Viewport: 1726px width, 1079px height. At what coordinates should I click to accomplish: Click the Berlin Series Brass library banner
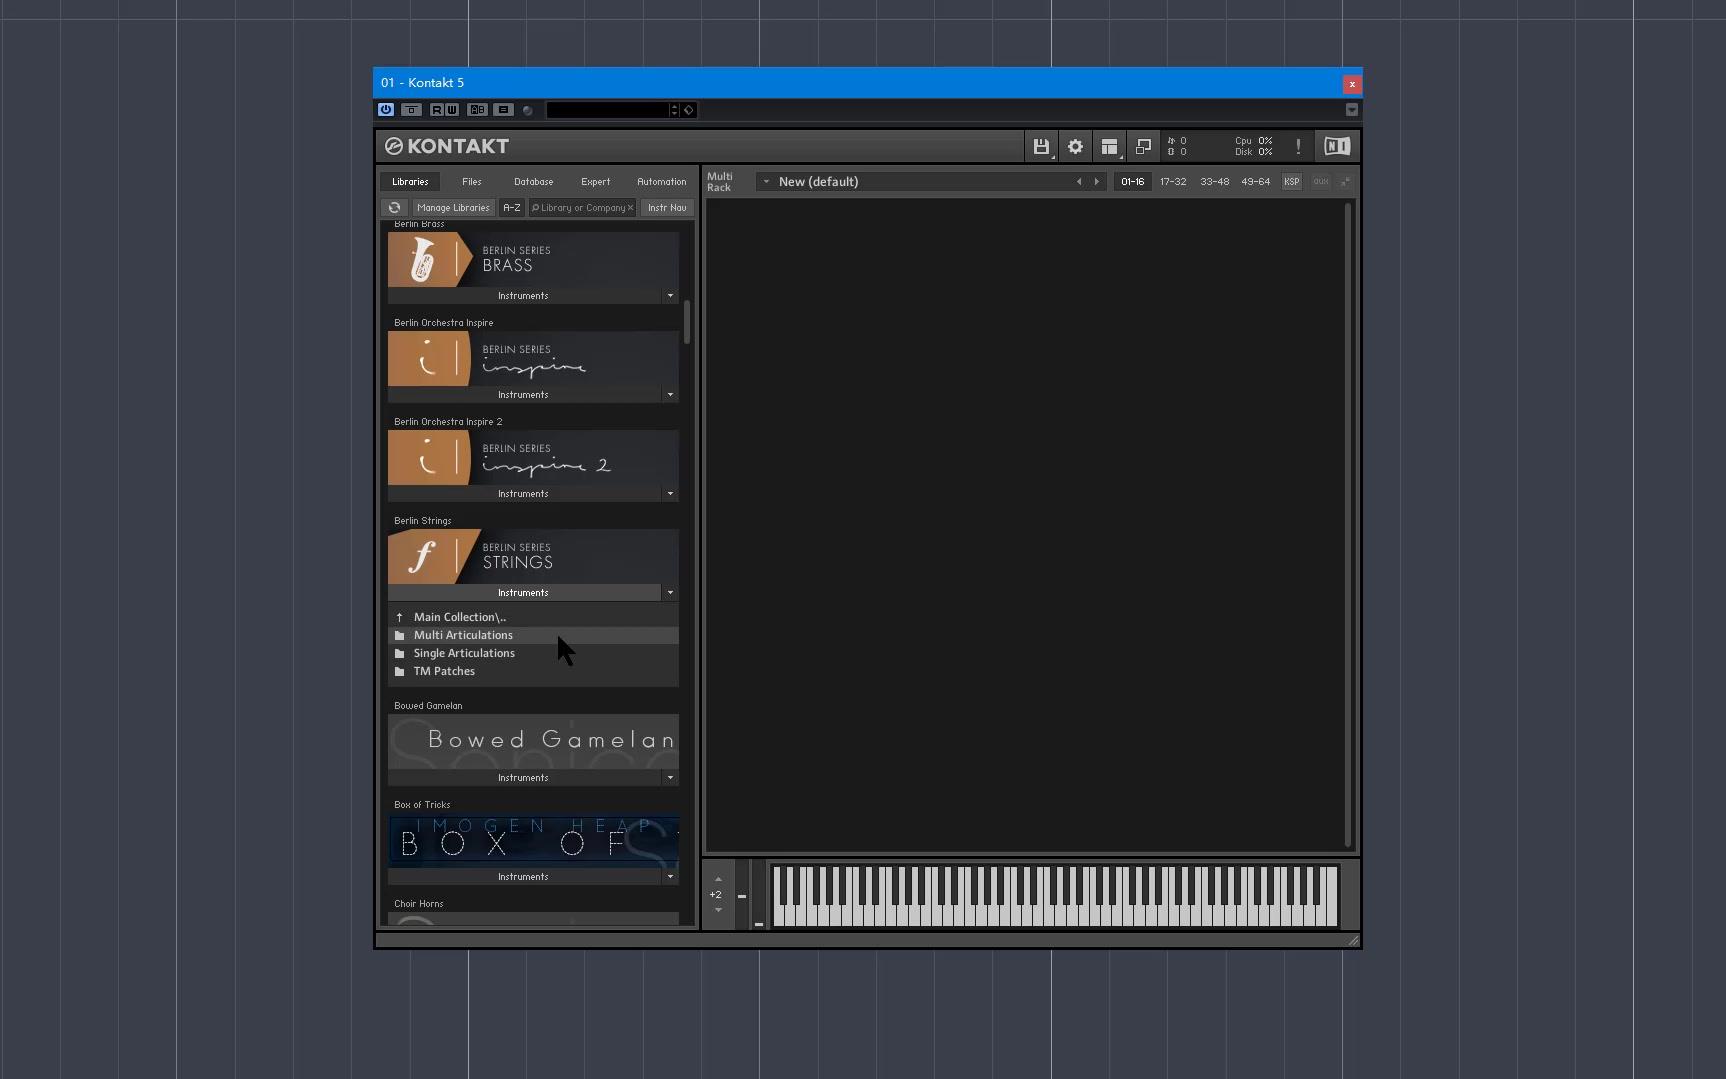[x=533, y=260]
